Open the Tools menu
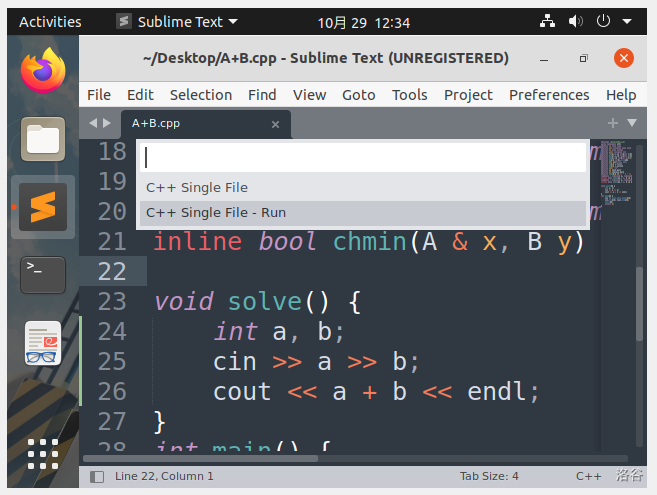This screenshot has height=495, width=657. [409, 95]
